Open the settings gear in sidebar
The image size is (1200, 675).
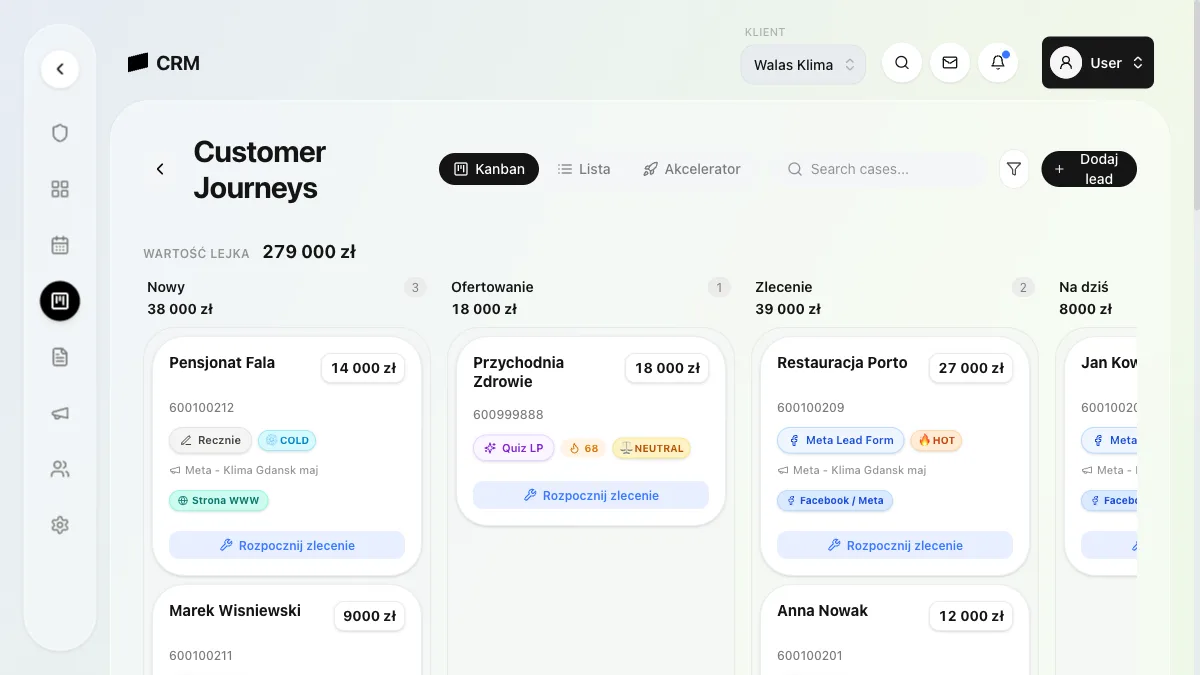click(60, 525)
